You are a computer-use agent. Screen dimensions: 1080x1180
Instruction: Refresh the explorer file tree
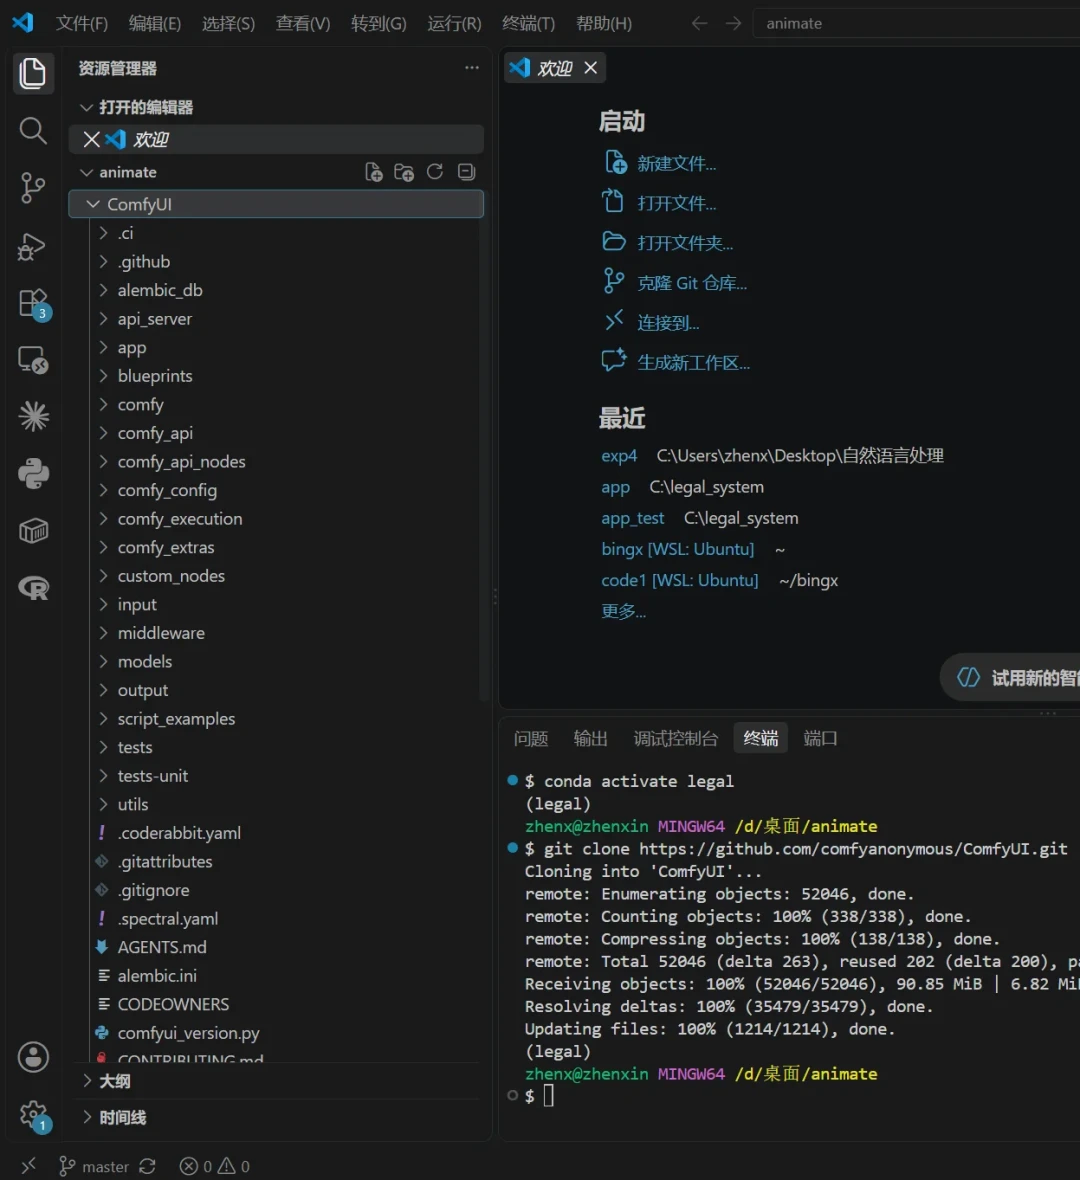click(x=435, y=172)
